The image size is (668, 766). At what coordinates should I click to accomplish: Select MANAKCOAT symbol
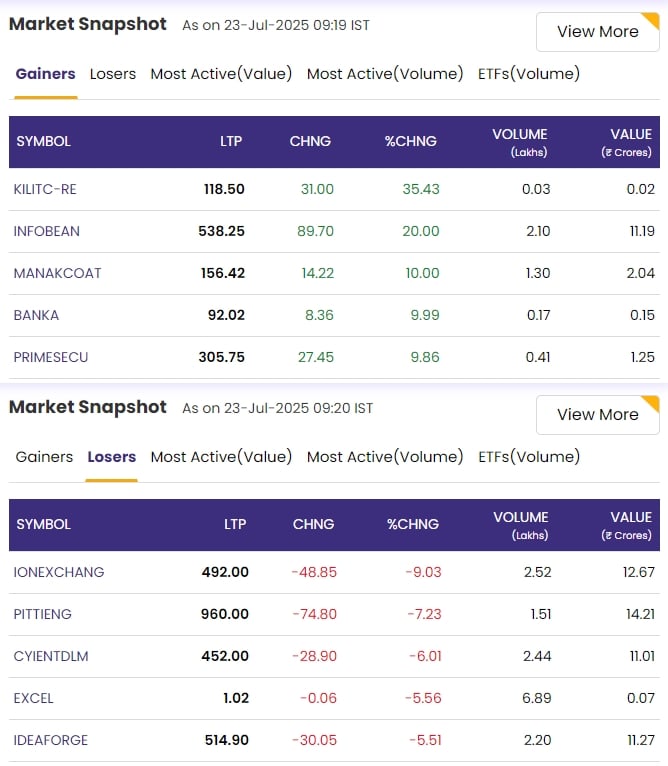57,273
